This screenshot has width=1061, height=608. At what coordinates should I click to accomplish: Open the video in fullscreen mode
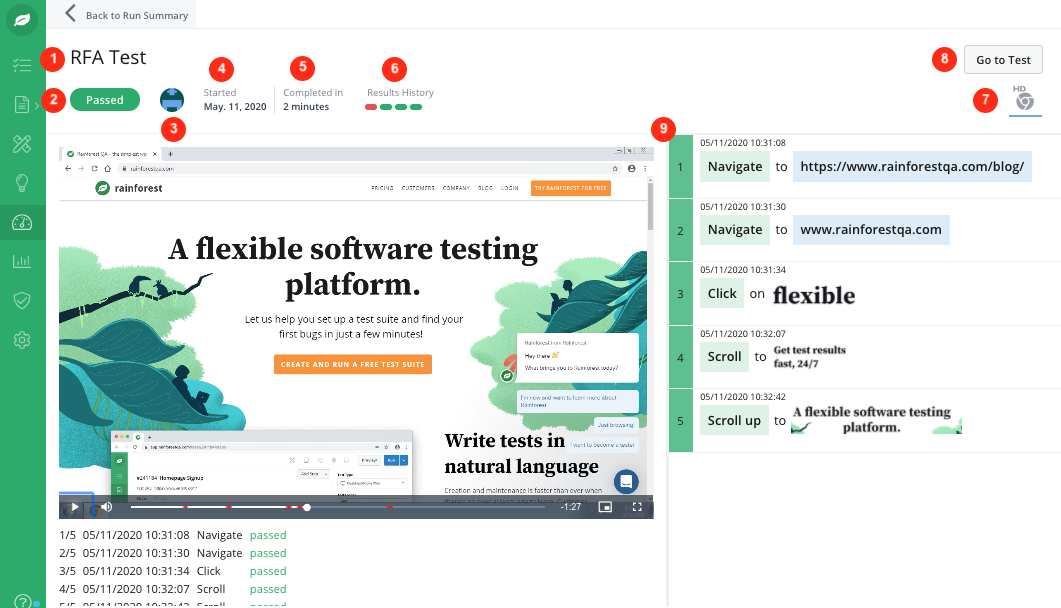click(637, 507)
